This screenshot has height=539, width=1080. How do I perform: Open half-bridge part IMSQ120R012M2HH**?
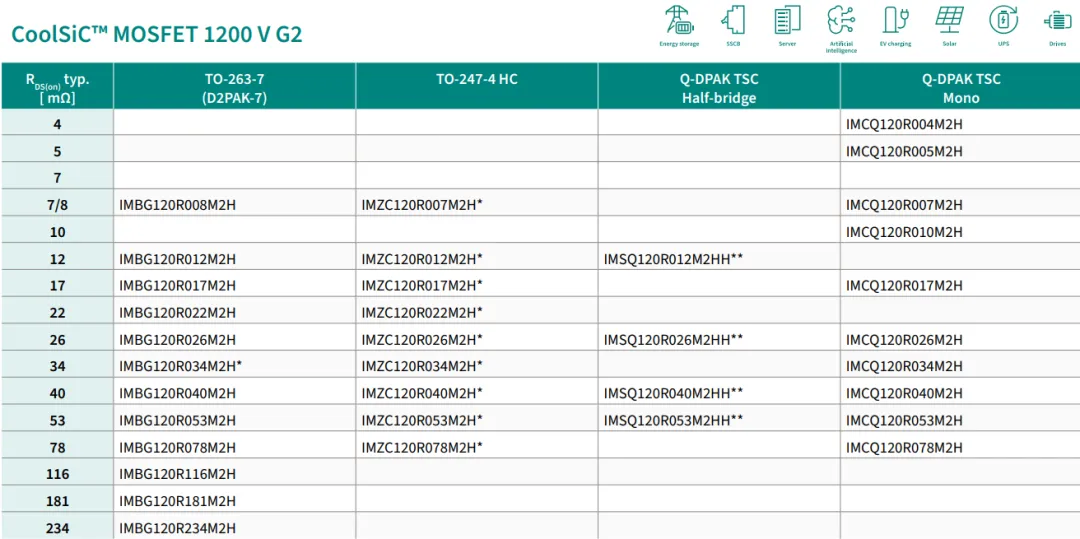tap(674, 260)
